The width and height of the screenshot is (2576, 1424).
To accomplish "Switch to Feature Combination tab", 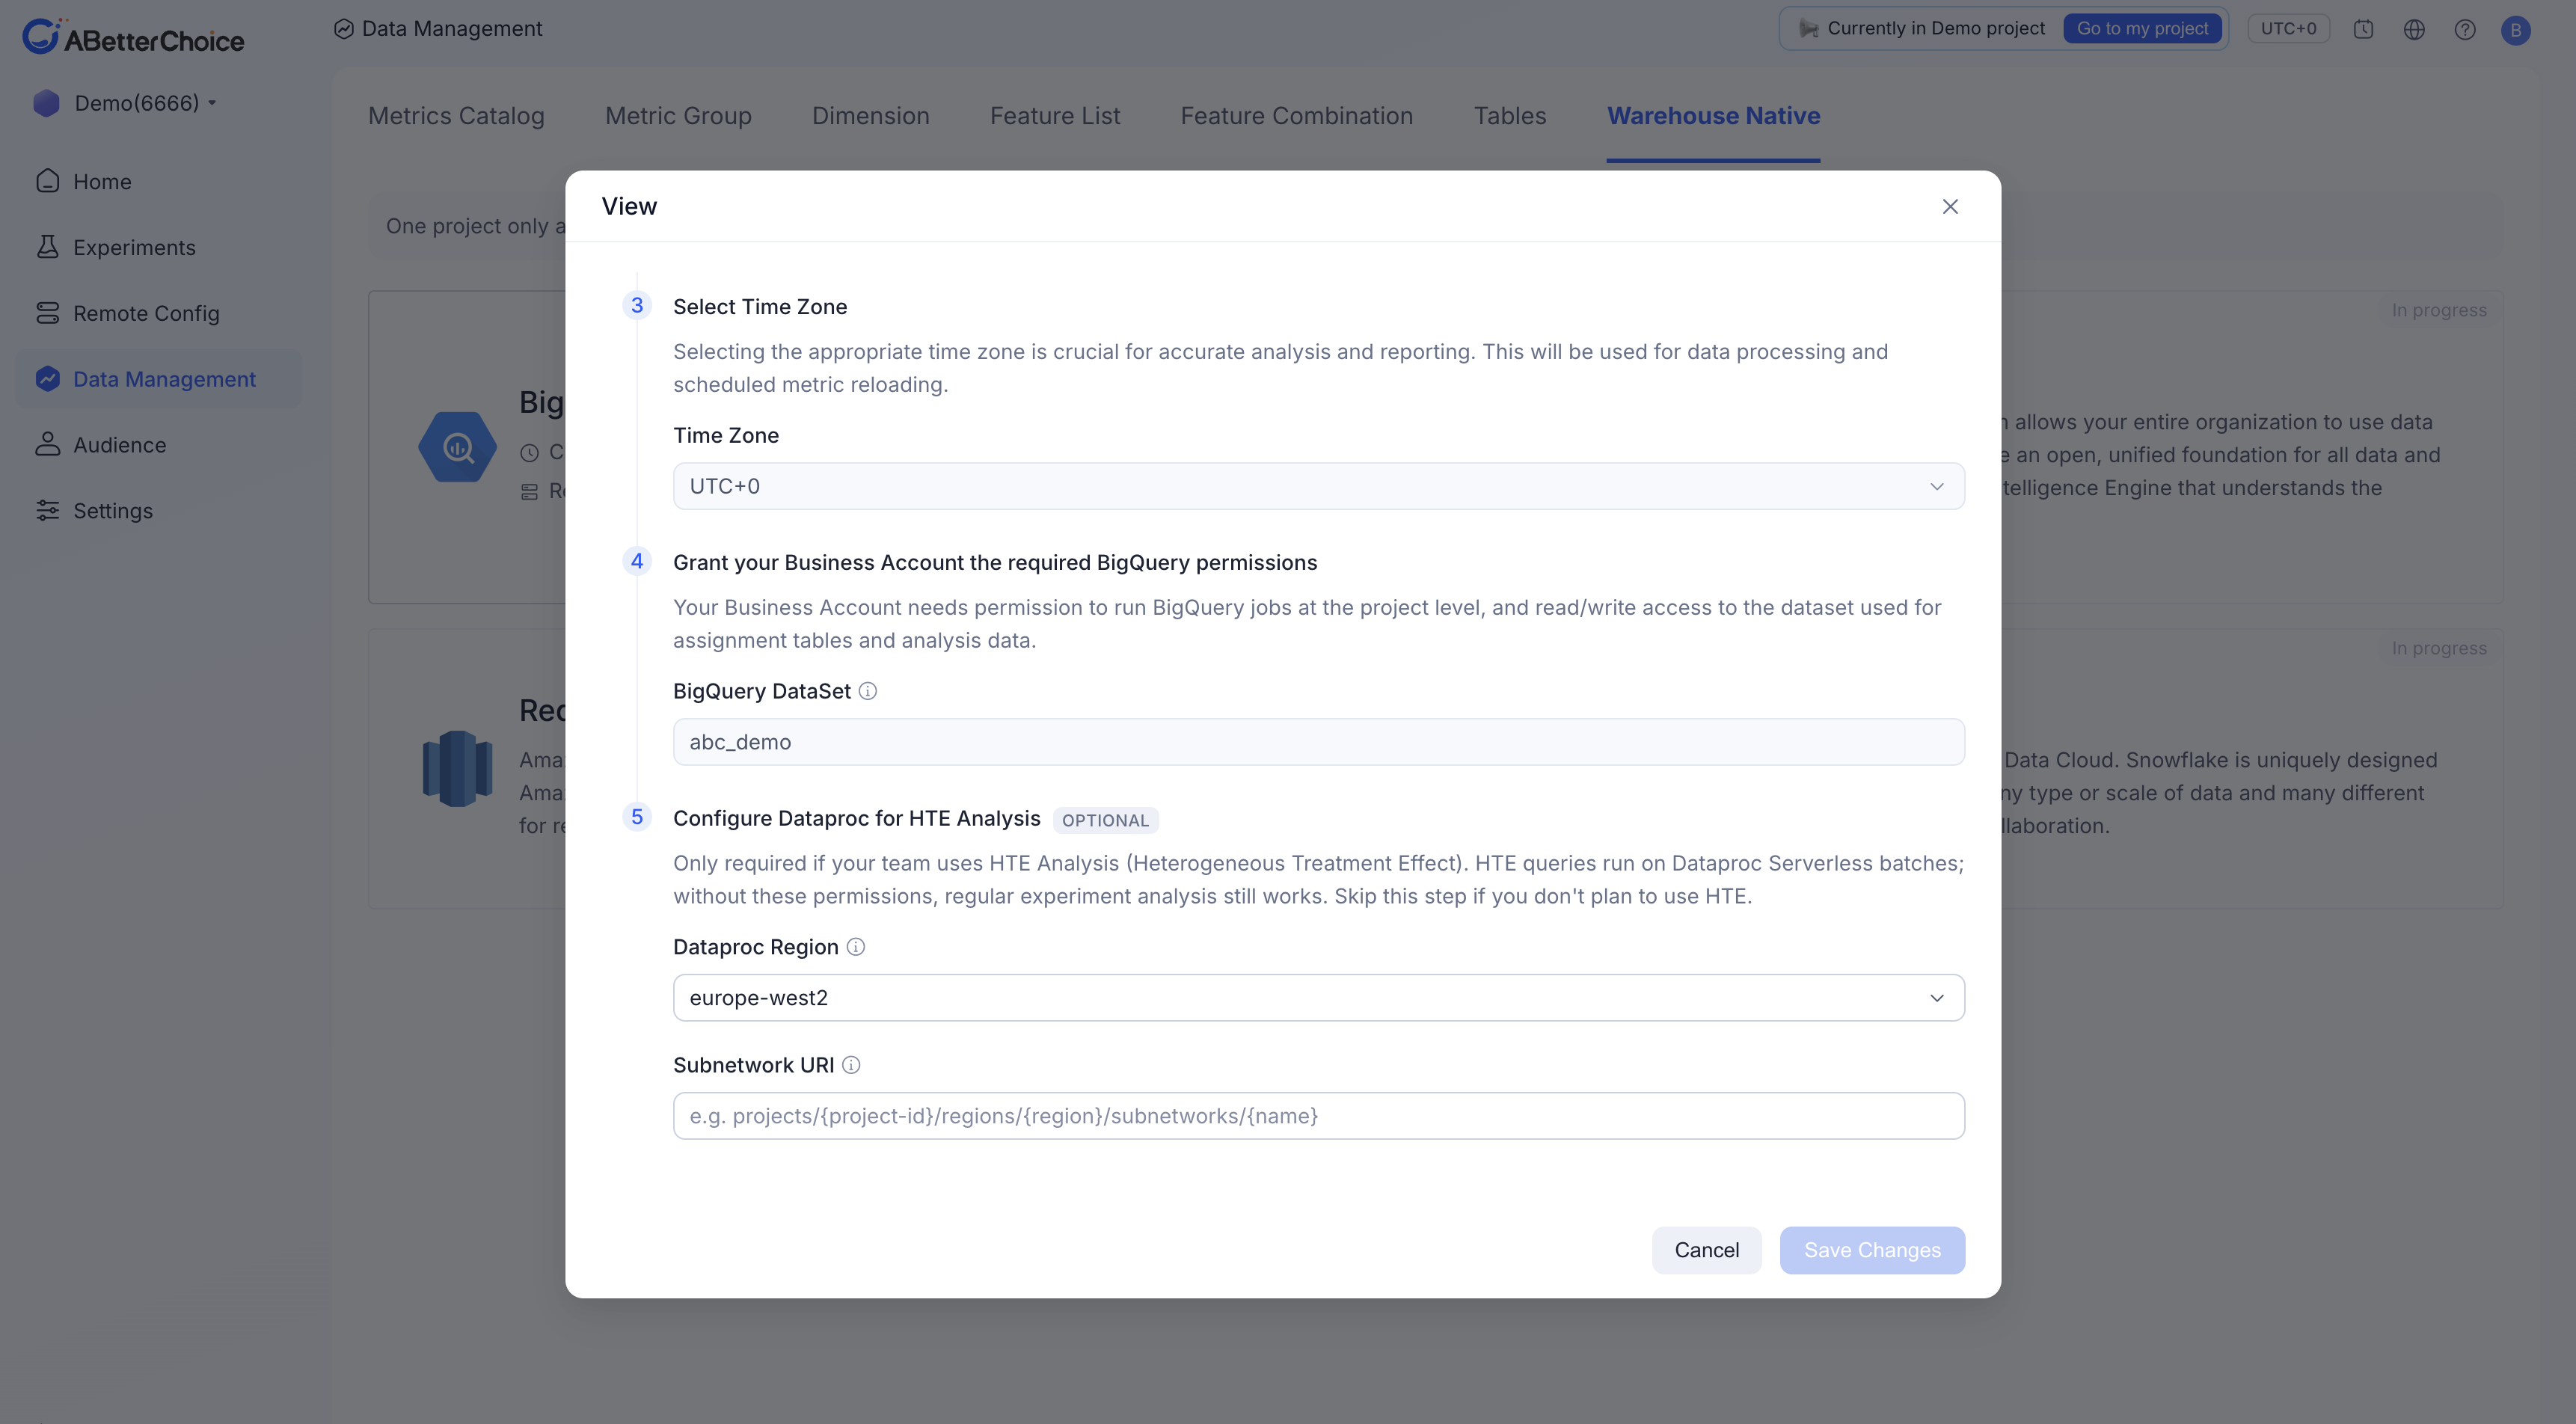I will pos(1297,116).
